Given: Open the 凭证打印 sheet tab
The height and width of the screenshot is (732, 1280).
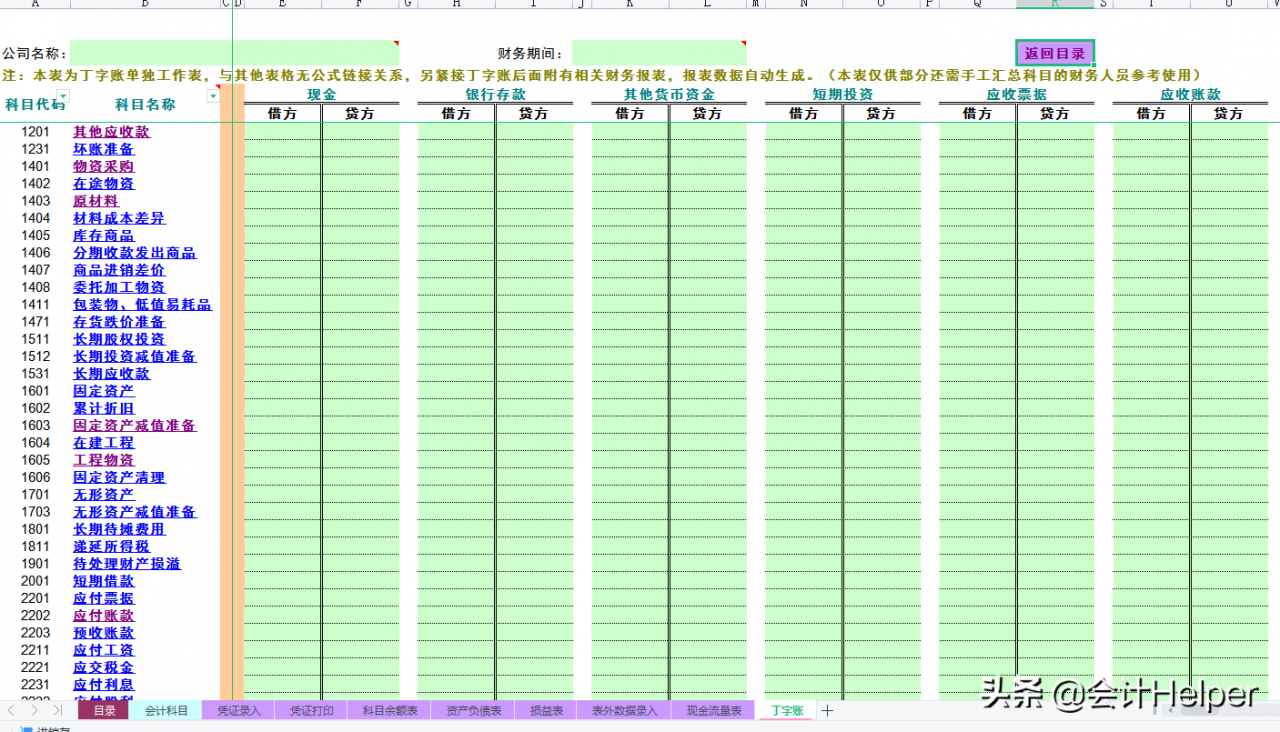Looking at the screenshot, I should coord(311,711).
